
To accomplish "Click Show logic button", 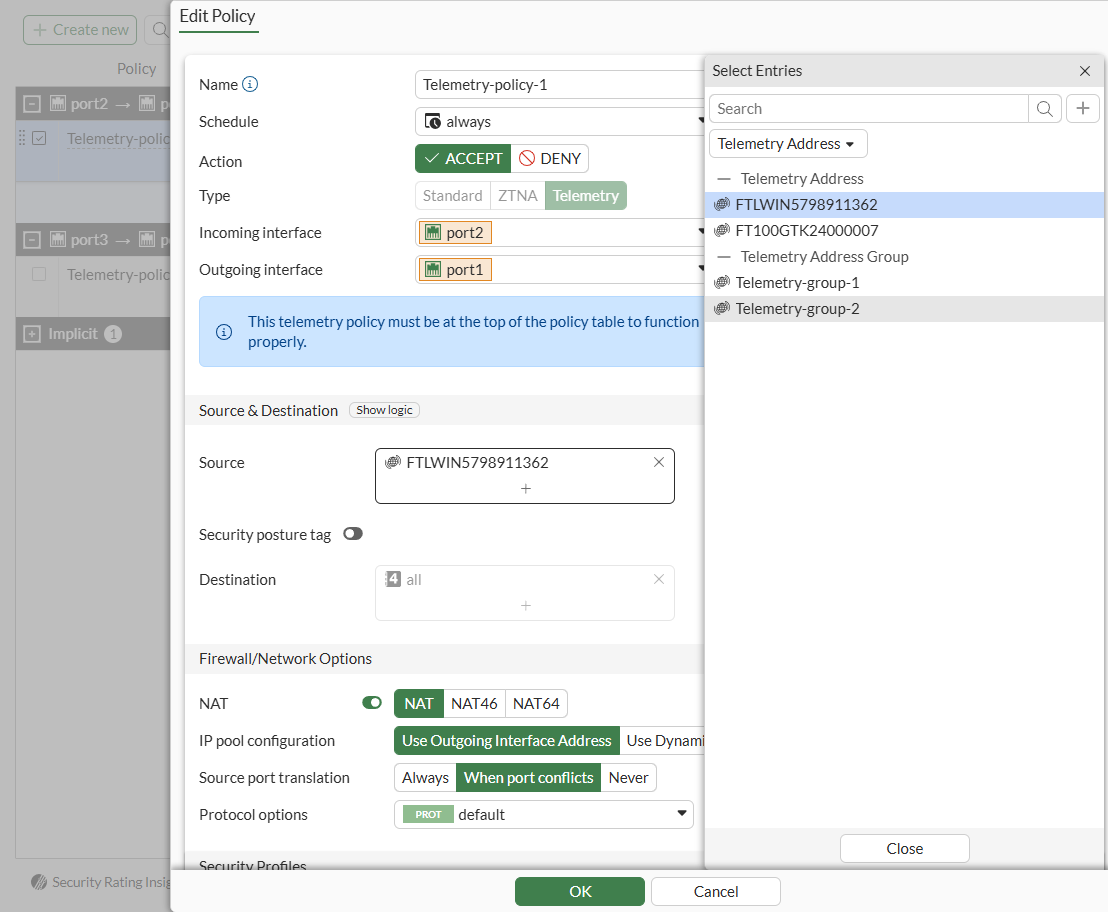I will pyautogui.click(x=384, y=410).
